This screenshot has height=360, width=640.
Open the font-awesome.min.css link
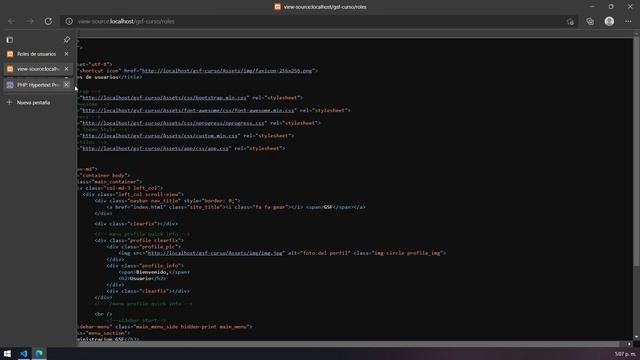tap(188, 110)
